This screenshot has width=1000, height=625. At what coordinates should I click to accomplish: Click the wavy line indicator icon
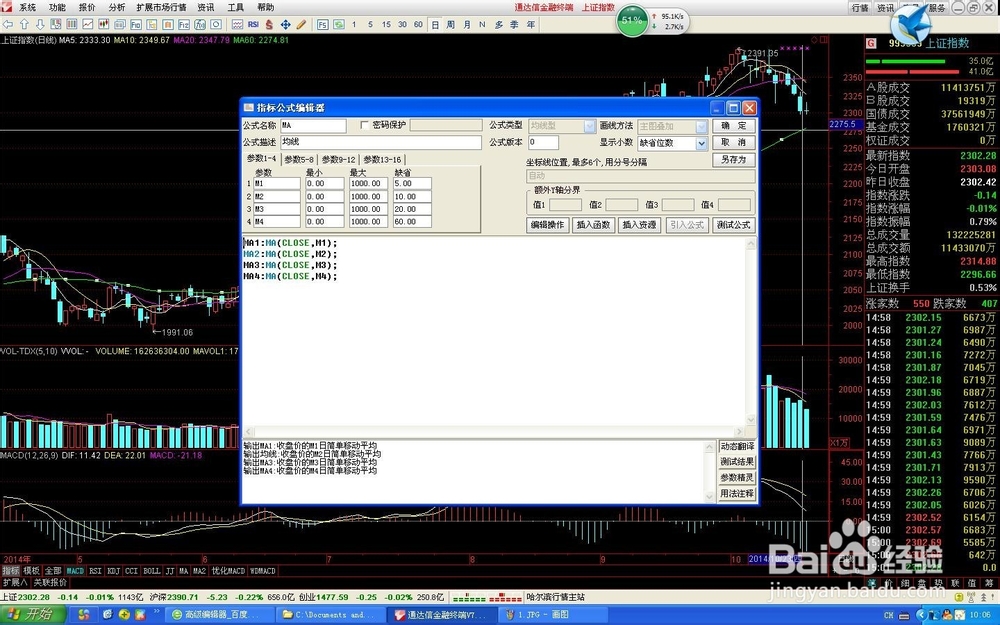pos(237,24)
